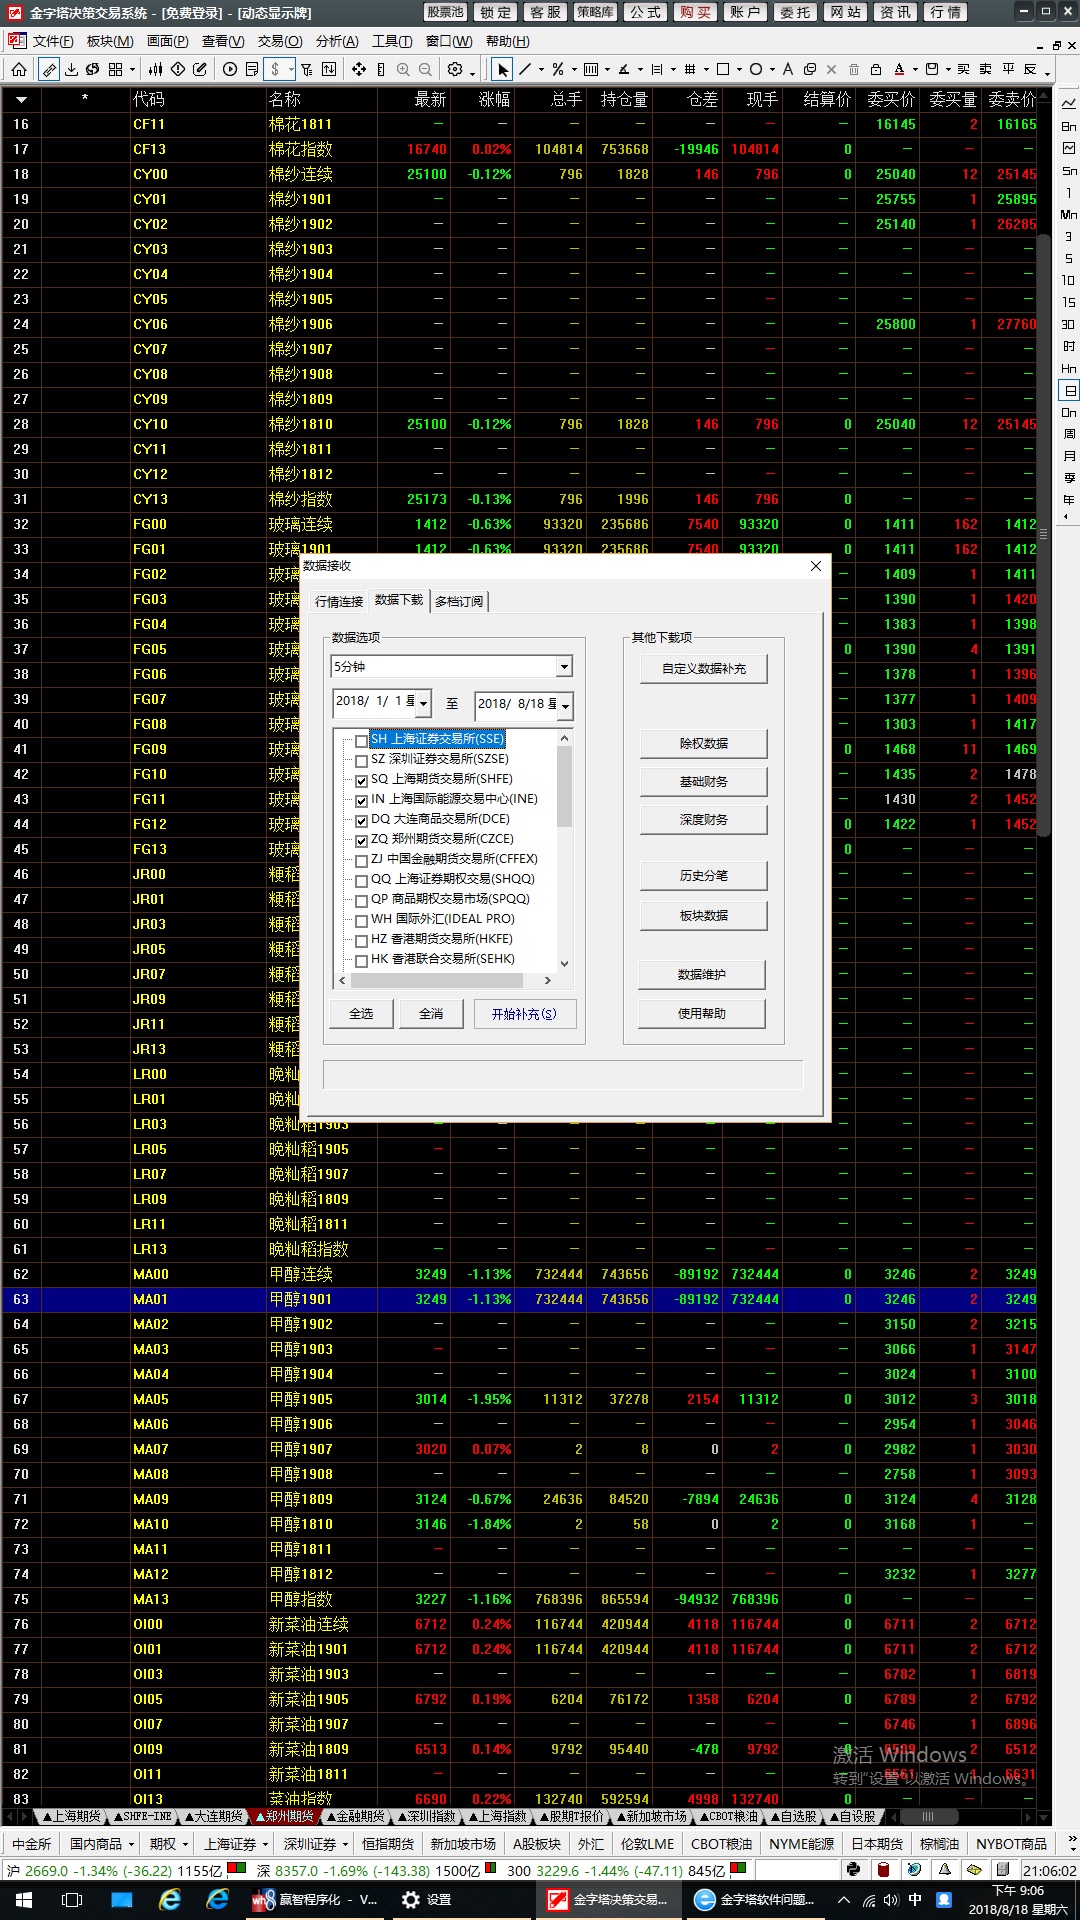Uncheck DQ 大连商品交易所(DCE) checkbox
1080x1920 pixels.
click(x=362, y=821)
